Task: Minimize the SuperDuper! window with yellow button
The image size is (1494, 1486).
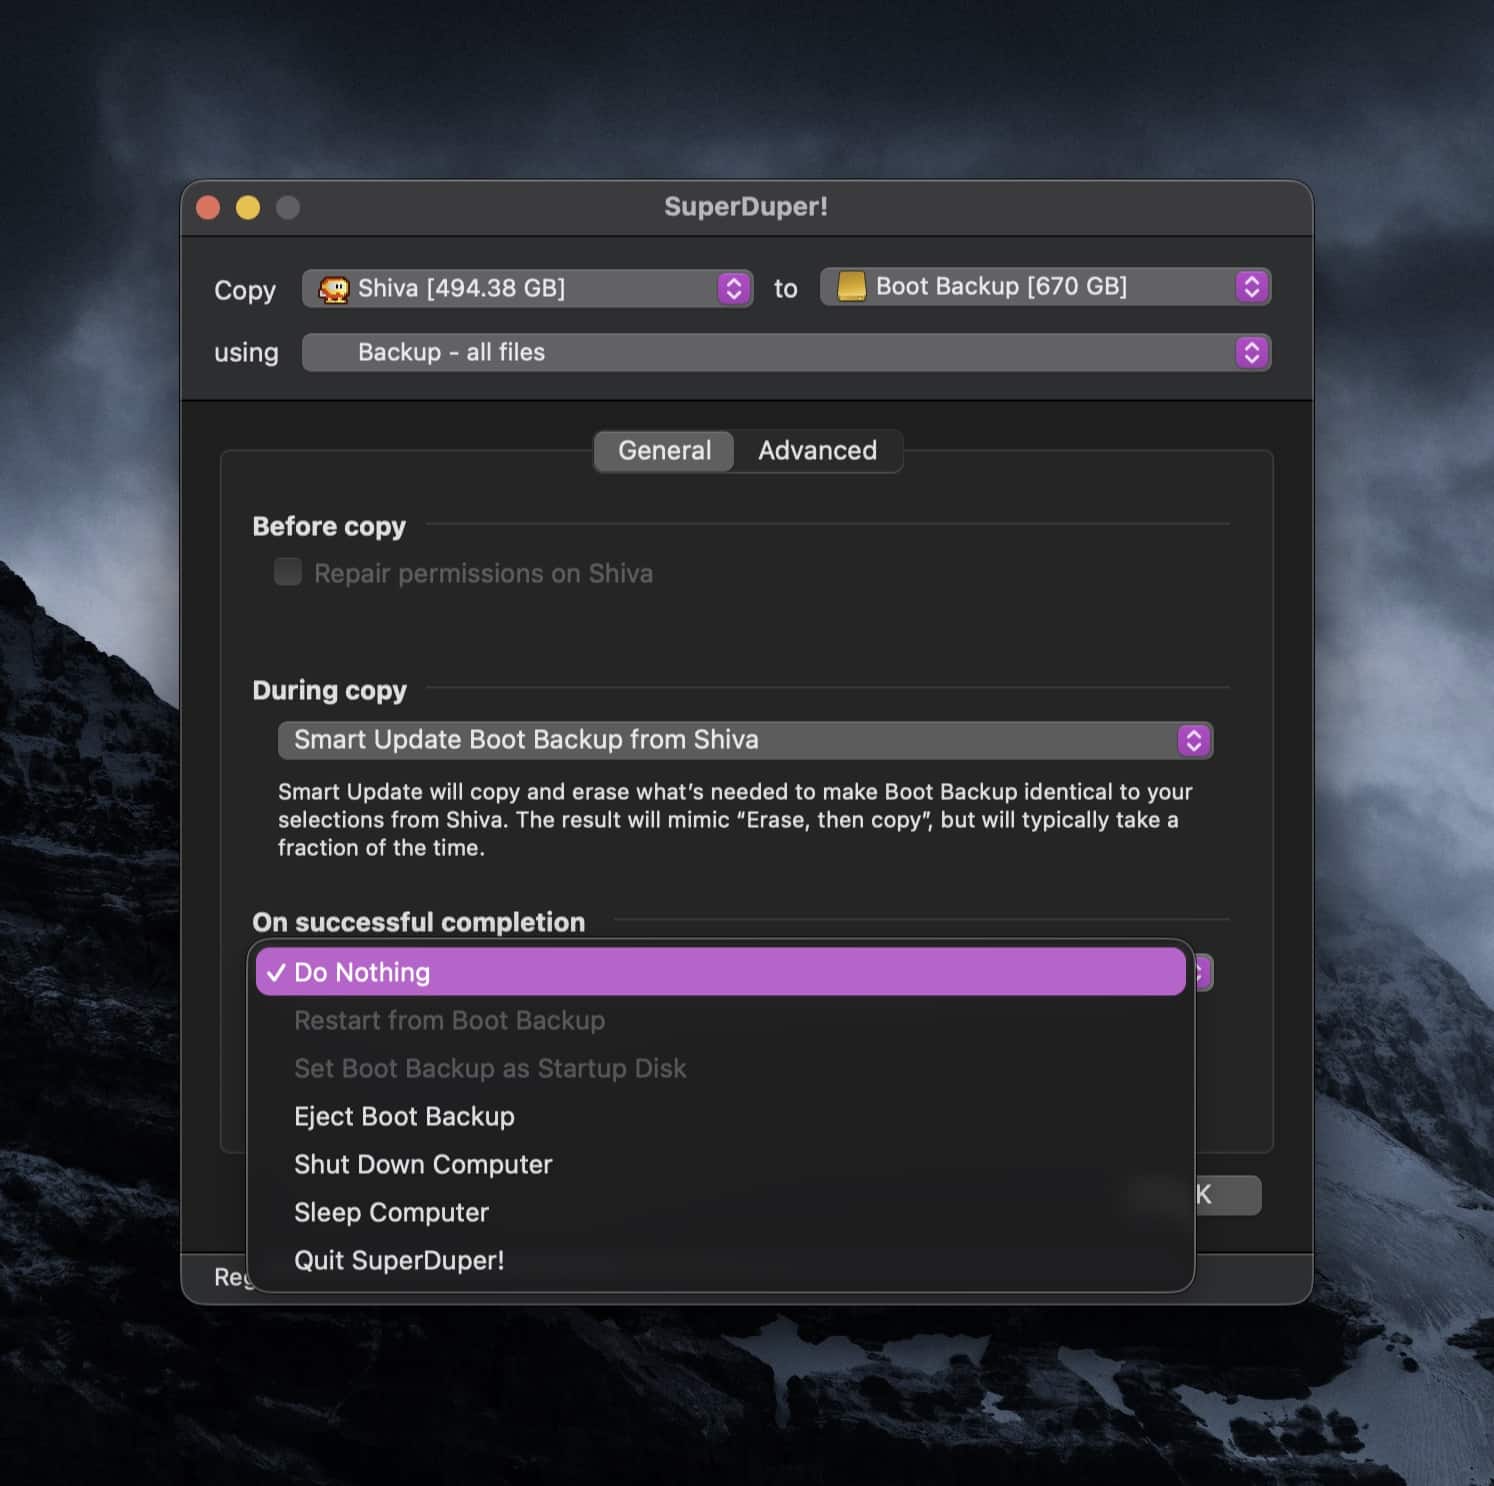Action: [x=248, y=207]
